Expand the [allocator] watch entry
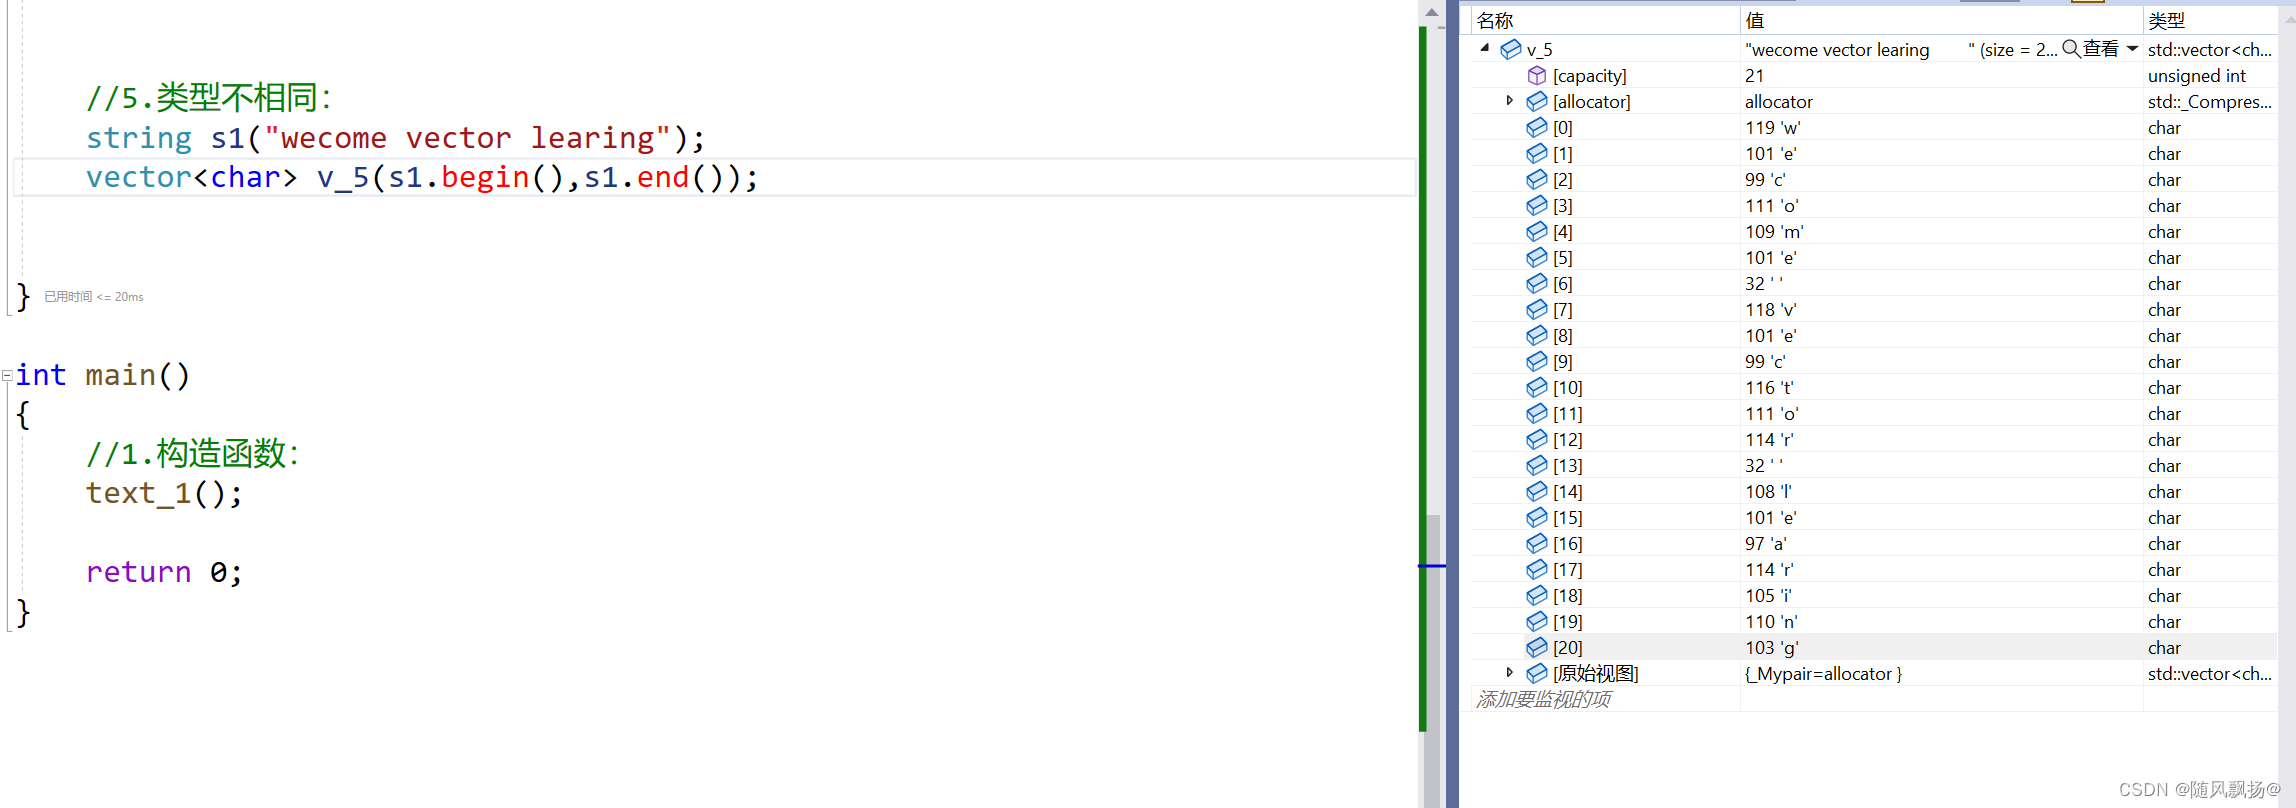The height and width of the screenshot is (808, 2296). click(1510, 101)
